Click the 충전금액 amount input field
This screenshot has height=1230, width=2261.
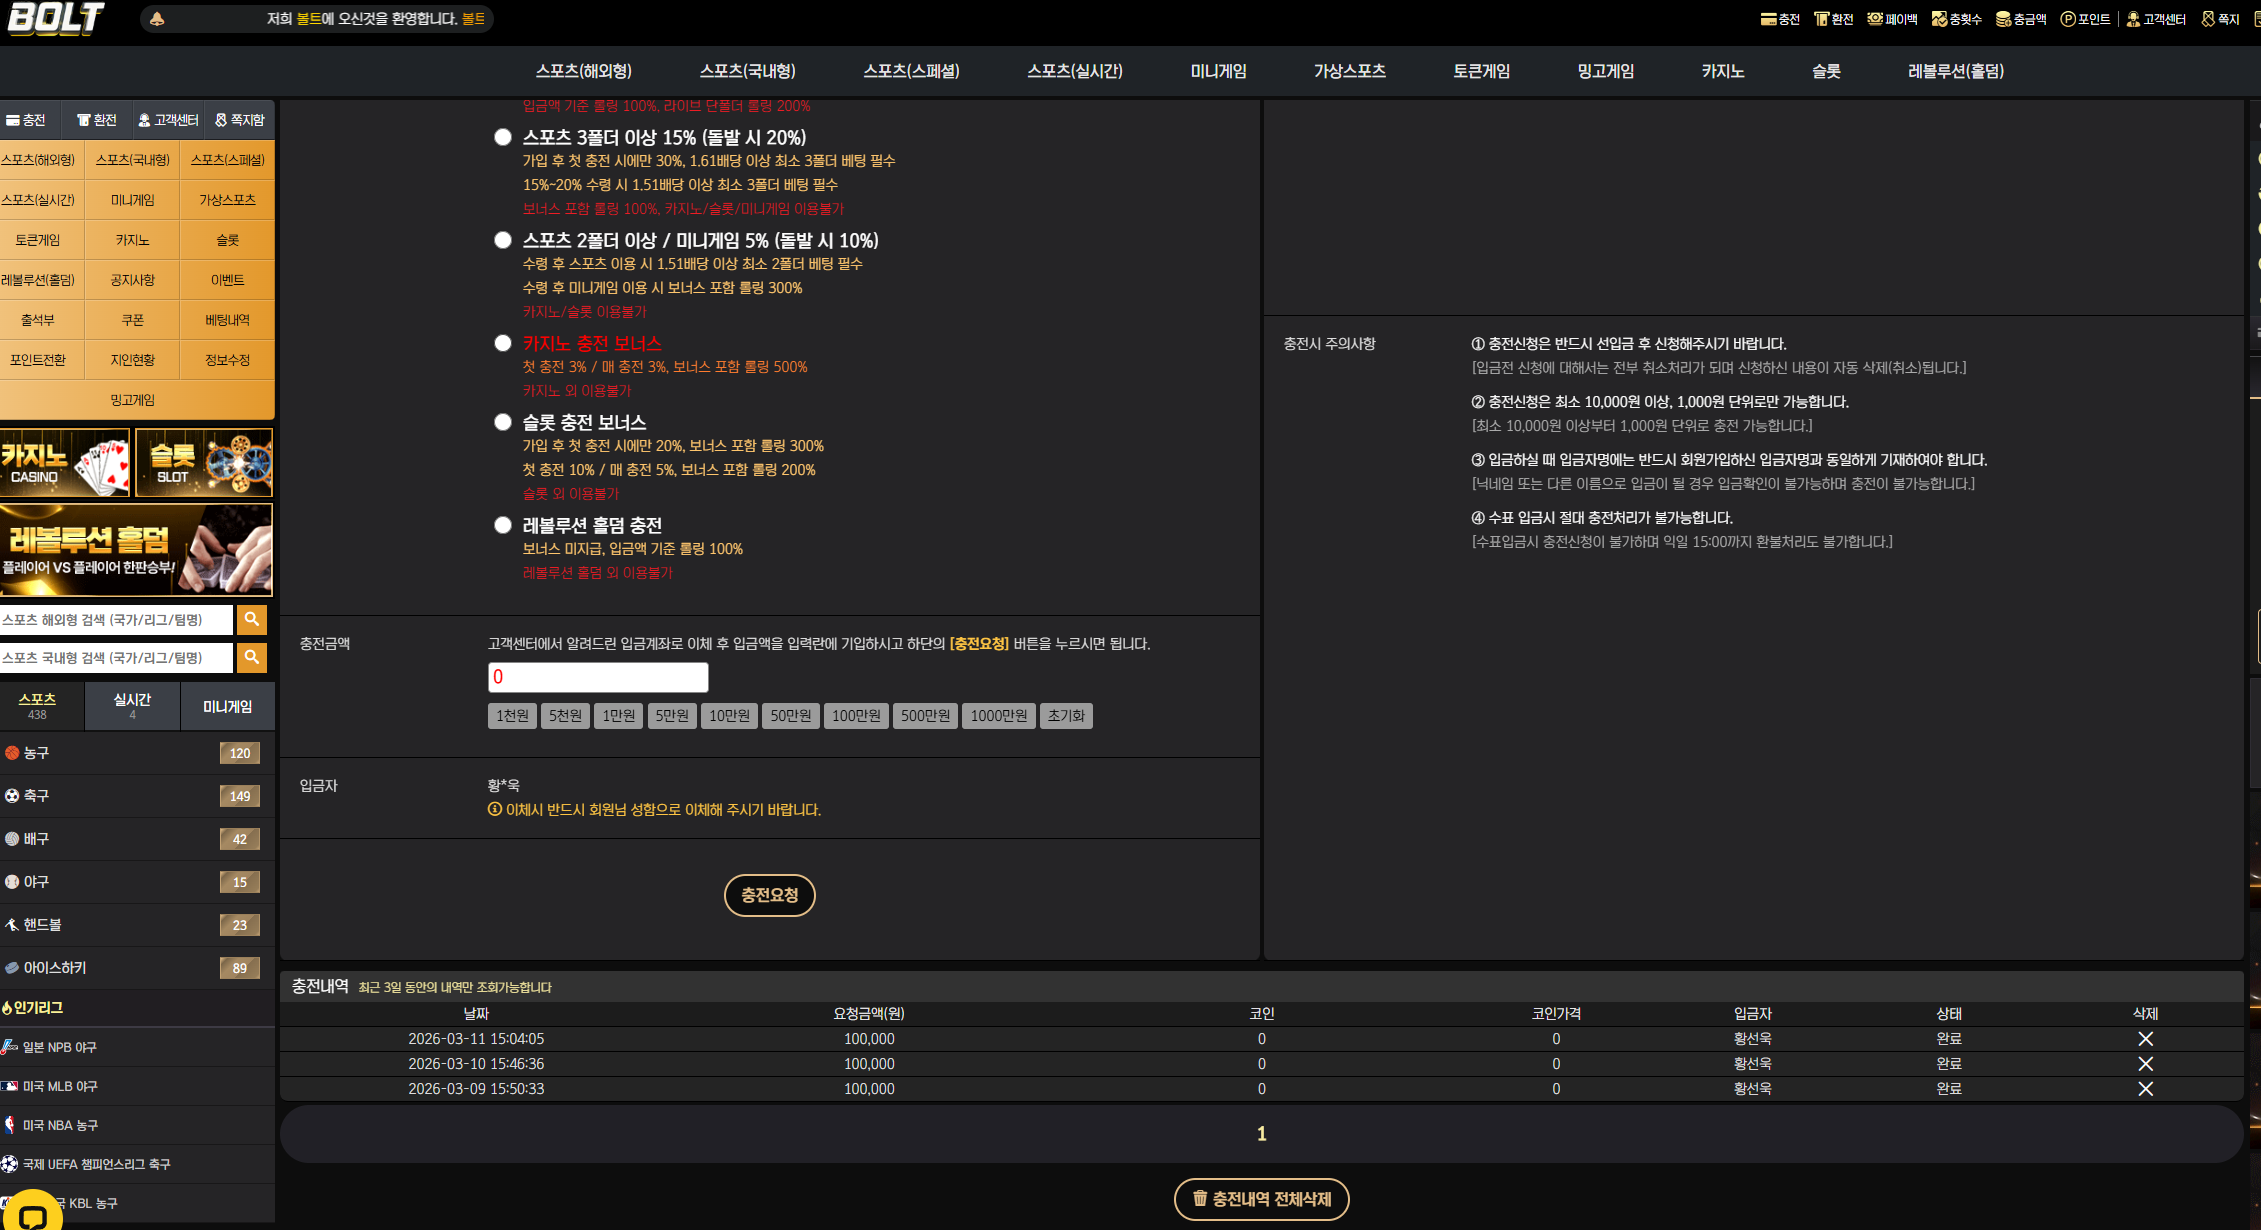tap(598, 677)
